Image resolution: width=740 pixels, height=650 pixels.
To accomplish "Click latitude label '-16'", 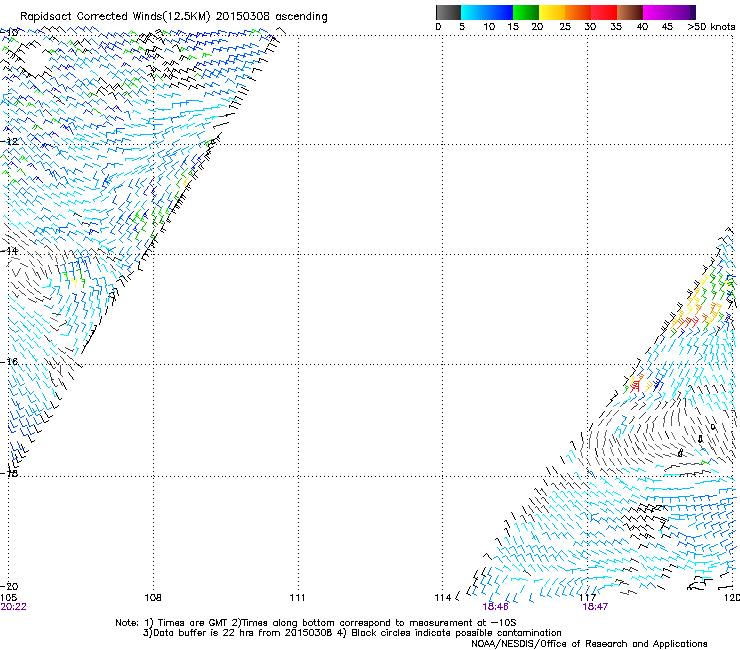I will (9, 362).
